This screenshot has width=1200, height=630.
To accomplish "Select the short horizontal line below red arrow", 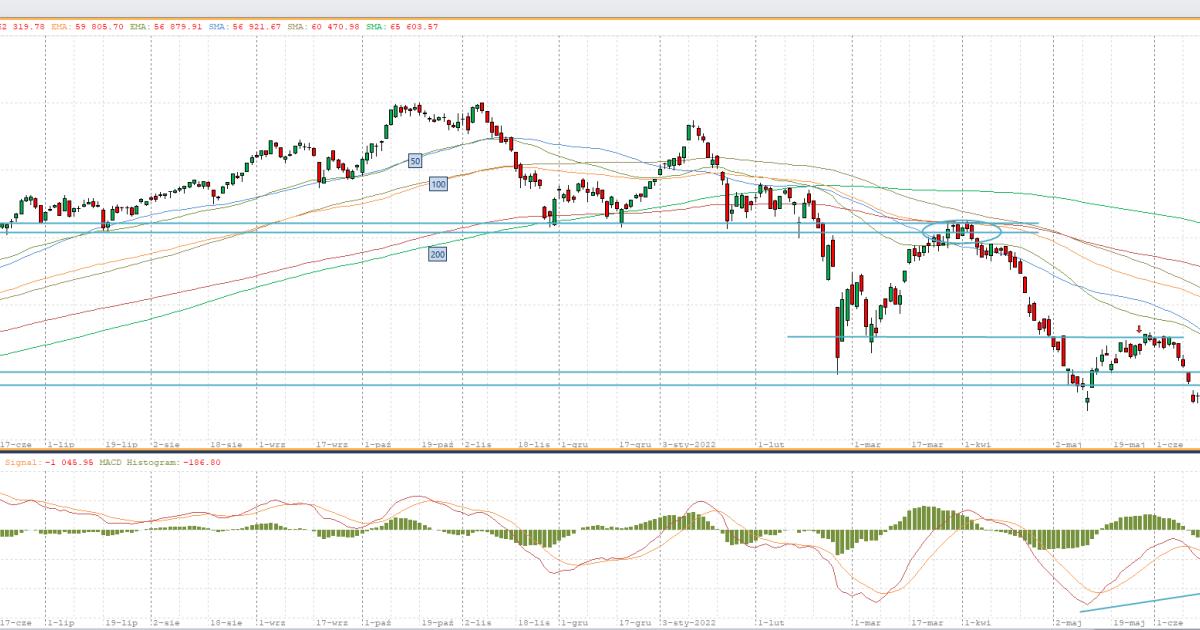I will [900, 337].
